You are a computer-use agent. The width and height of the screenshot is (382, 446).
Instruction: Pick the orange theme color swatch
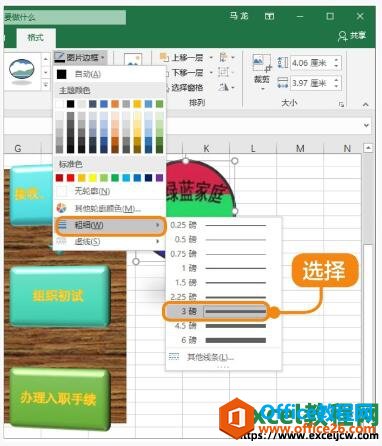pyautogui.click(x=115, y=104)
